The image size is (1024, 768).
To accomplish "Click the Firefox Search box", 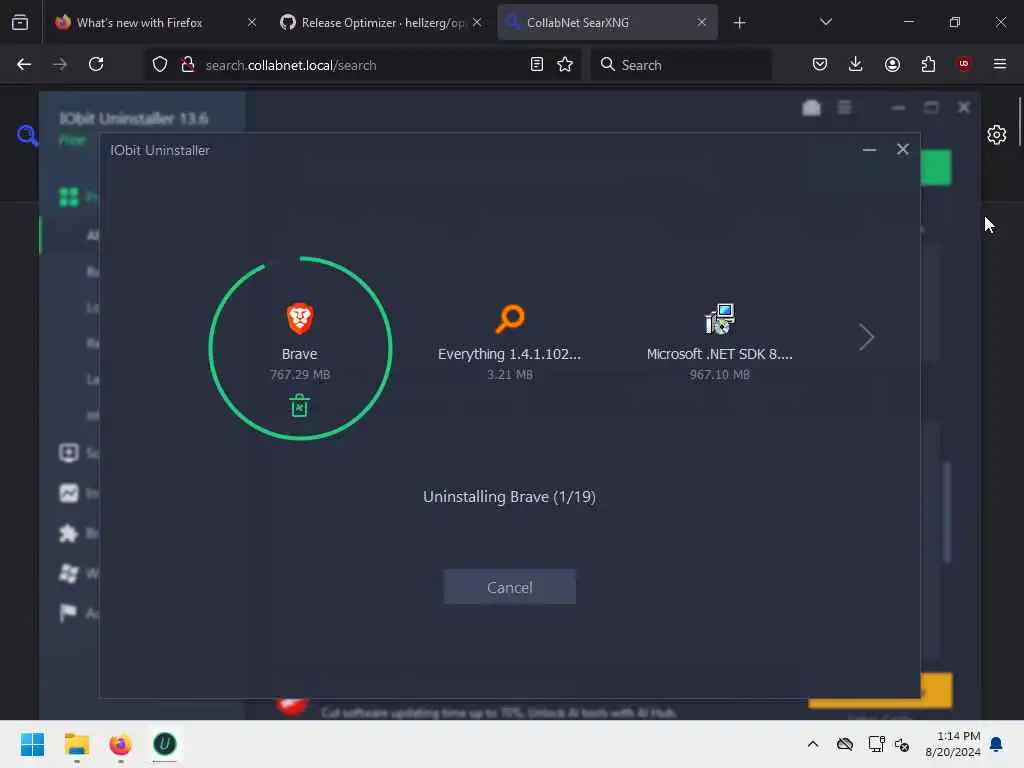I will [680, 65].
